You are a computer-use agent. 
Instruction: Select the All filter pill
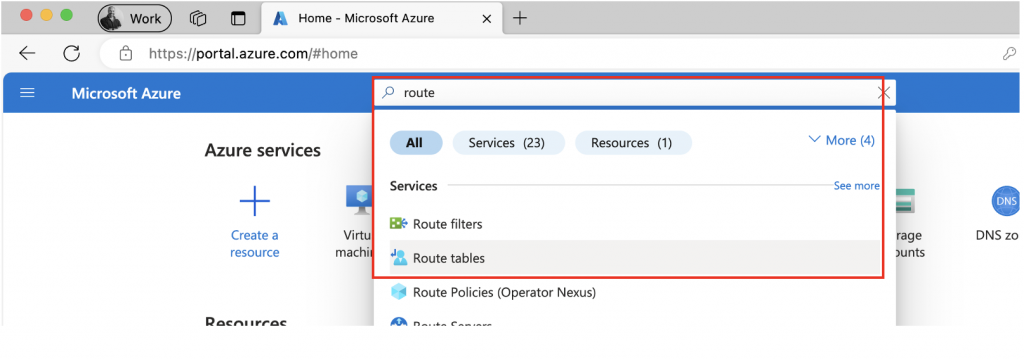click(x=416, y=142)
